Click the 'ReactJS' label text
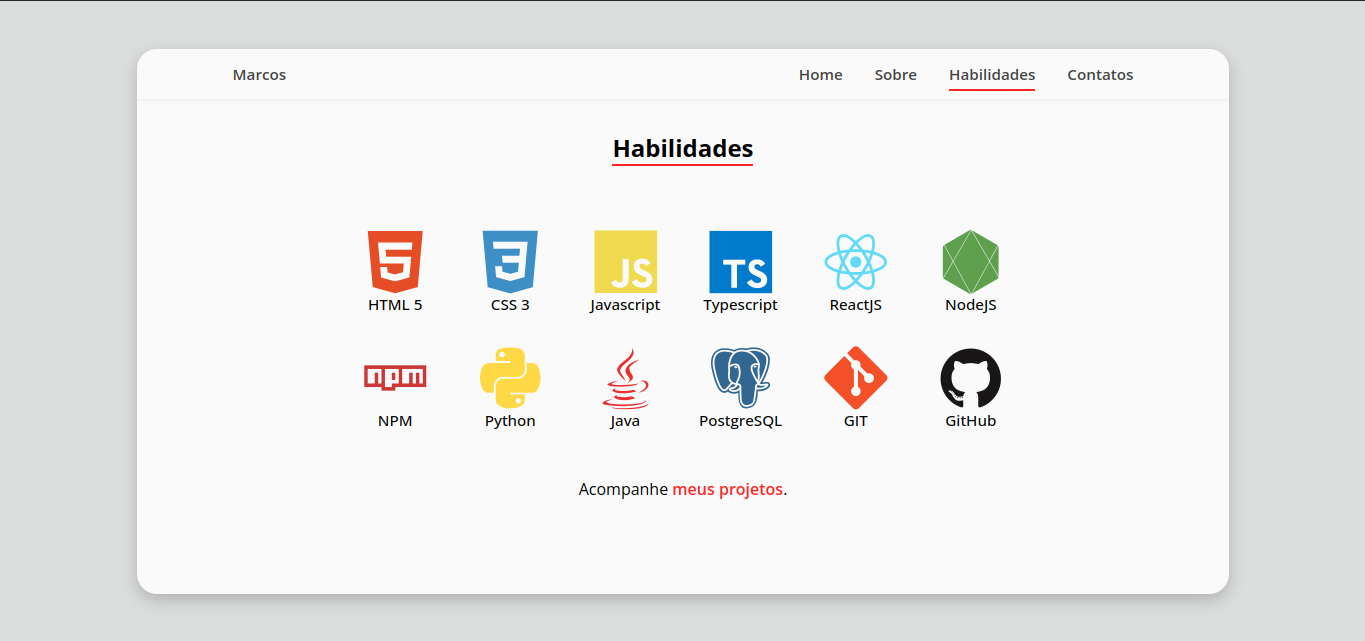1365x641 pixels. tap(856, 305)
